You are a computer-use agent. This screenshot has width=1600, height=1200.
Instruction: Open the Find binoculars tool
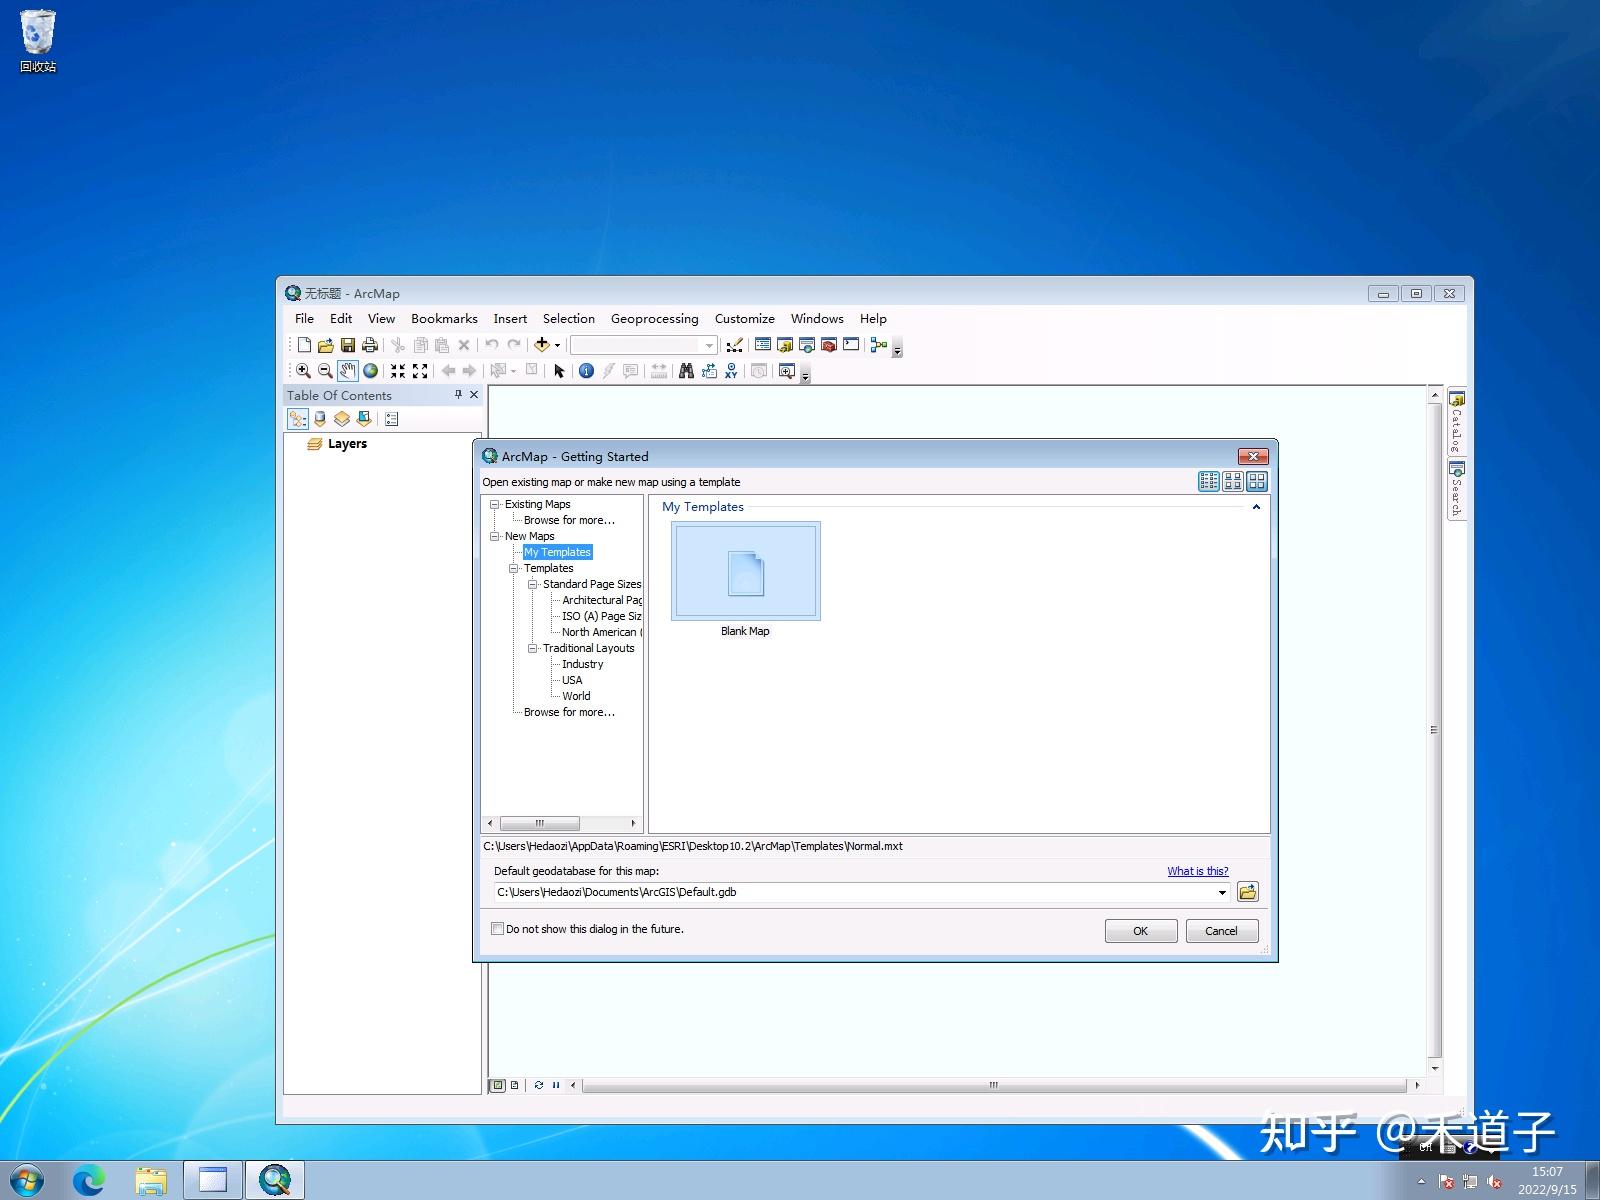[686, 371]
